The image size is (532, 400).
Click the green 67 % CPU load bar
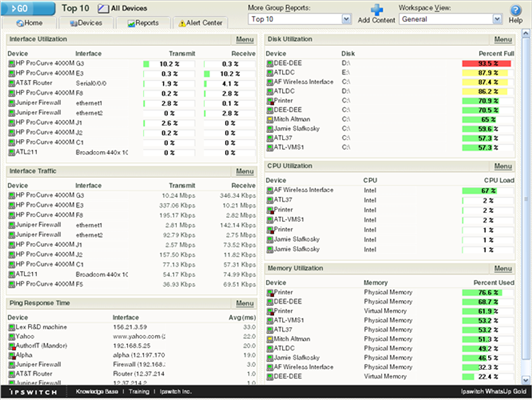[479, 191]
